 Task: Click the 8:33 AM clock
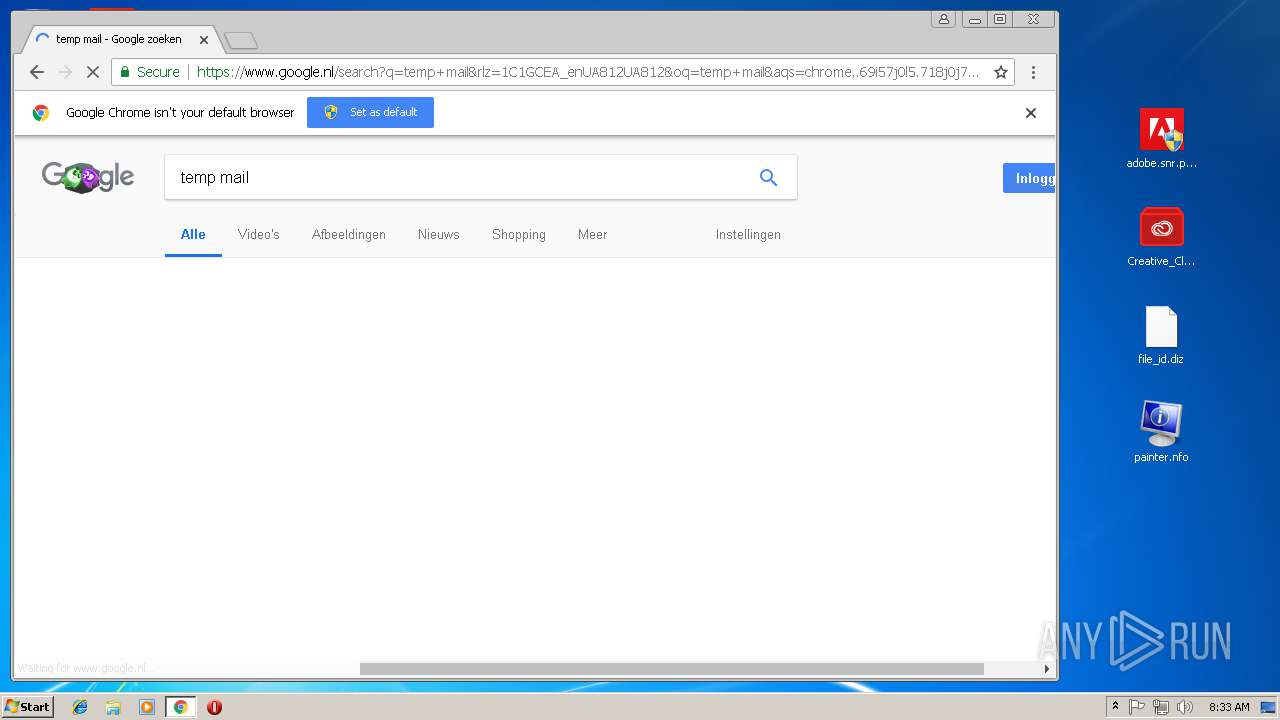(x=1229, y=707)
